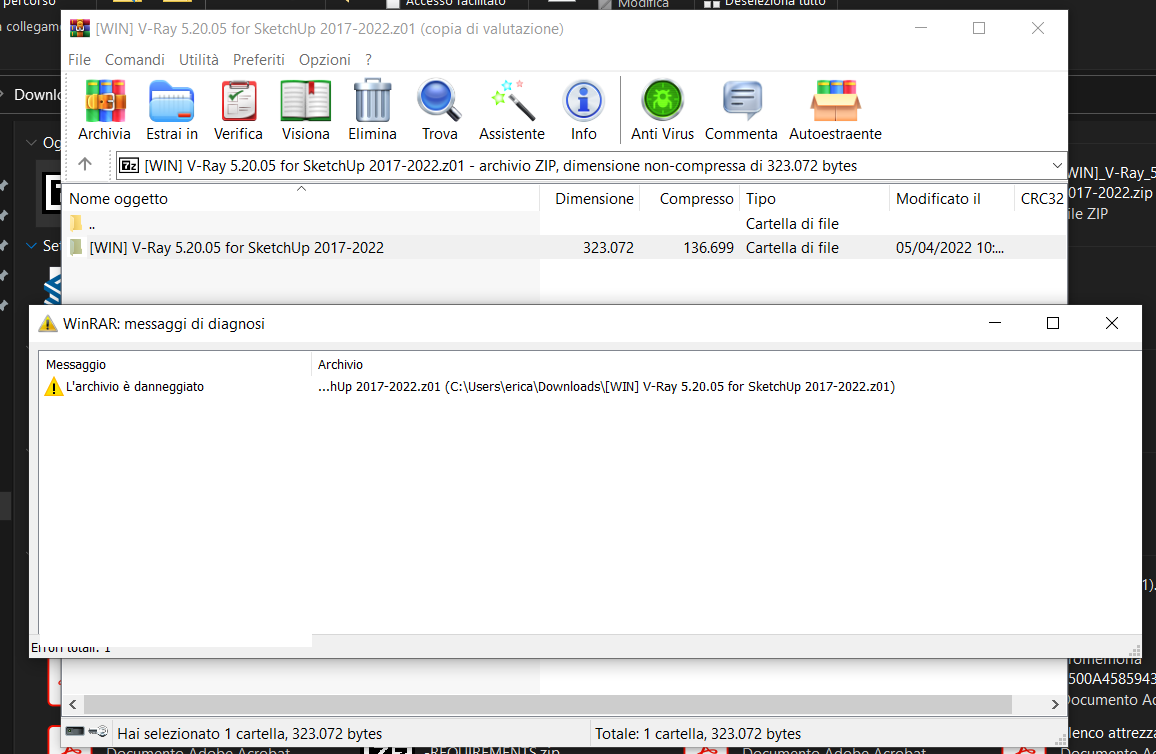Select the damaged archive warning message
Viewport: 1156px width, 754px height.
134,387
